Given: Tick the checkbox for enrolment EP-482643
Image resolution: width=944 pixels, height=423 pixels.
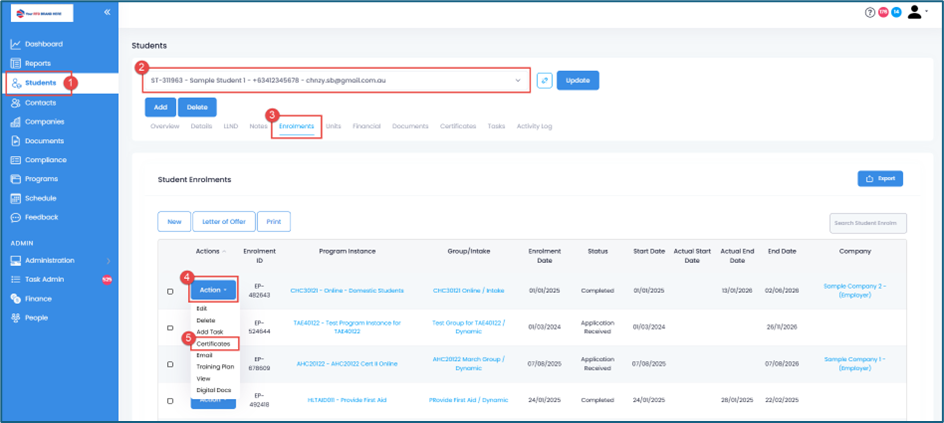Looking at the screenshot, I should (170, 291).
